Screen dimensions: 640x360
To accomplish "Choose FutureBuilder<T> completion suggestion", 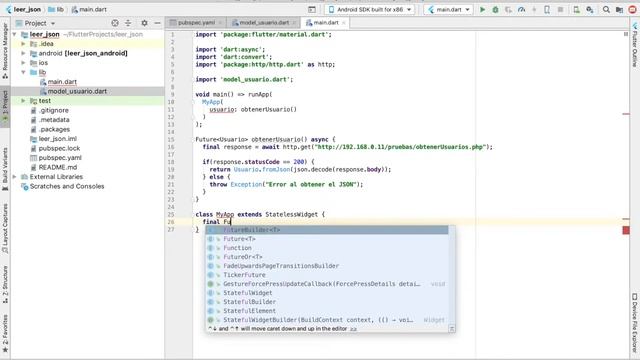I will coord(327,230).
